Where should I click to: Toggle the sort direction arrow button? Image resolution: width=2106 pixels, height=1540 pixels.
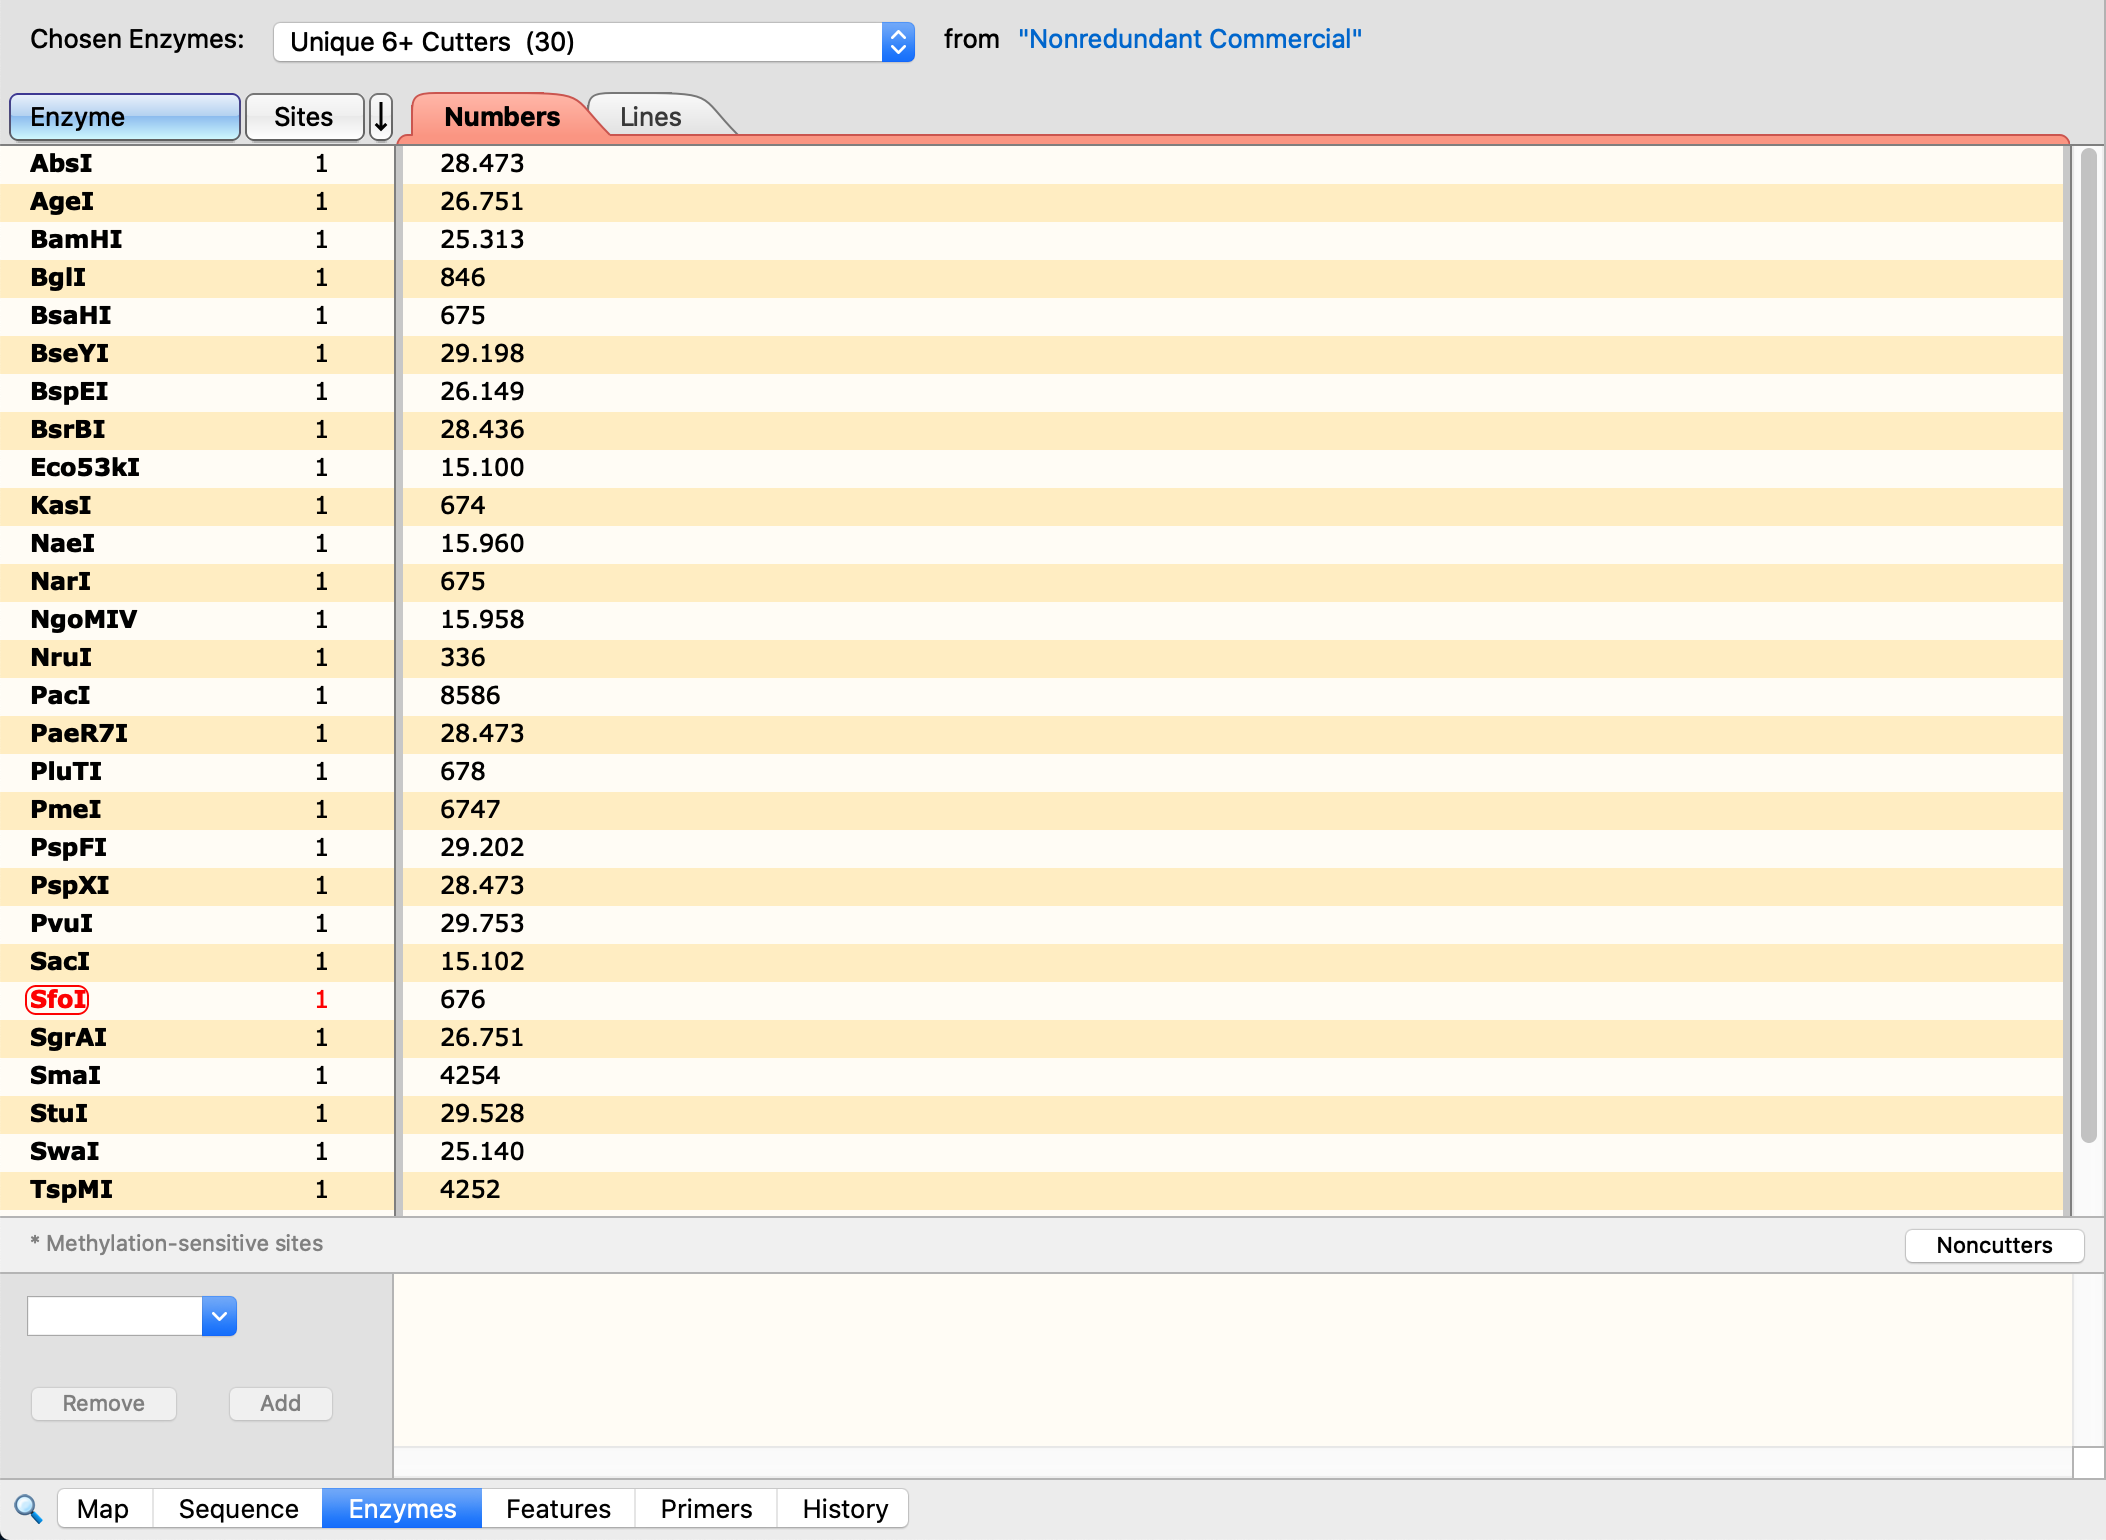381,117
